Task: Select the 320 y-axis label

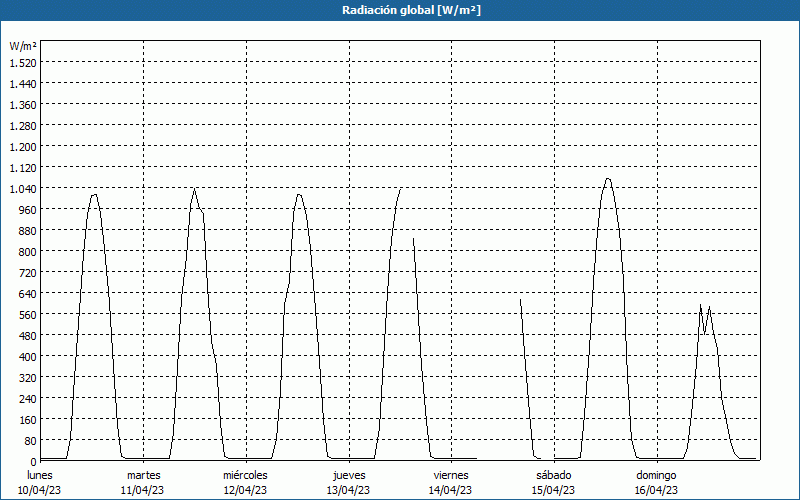Action: click(28, 378)
